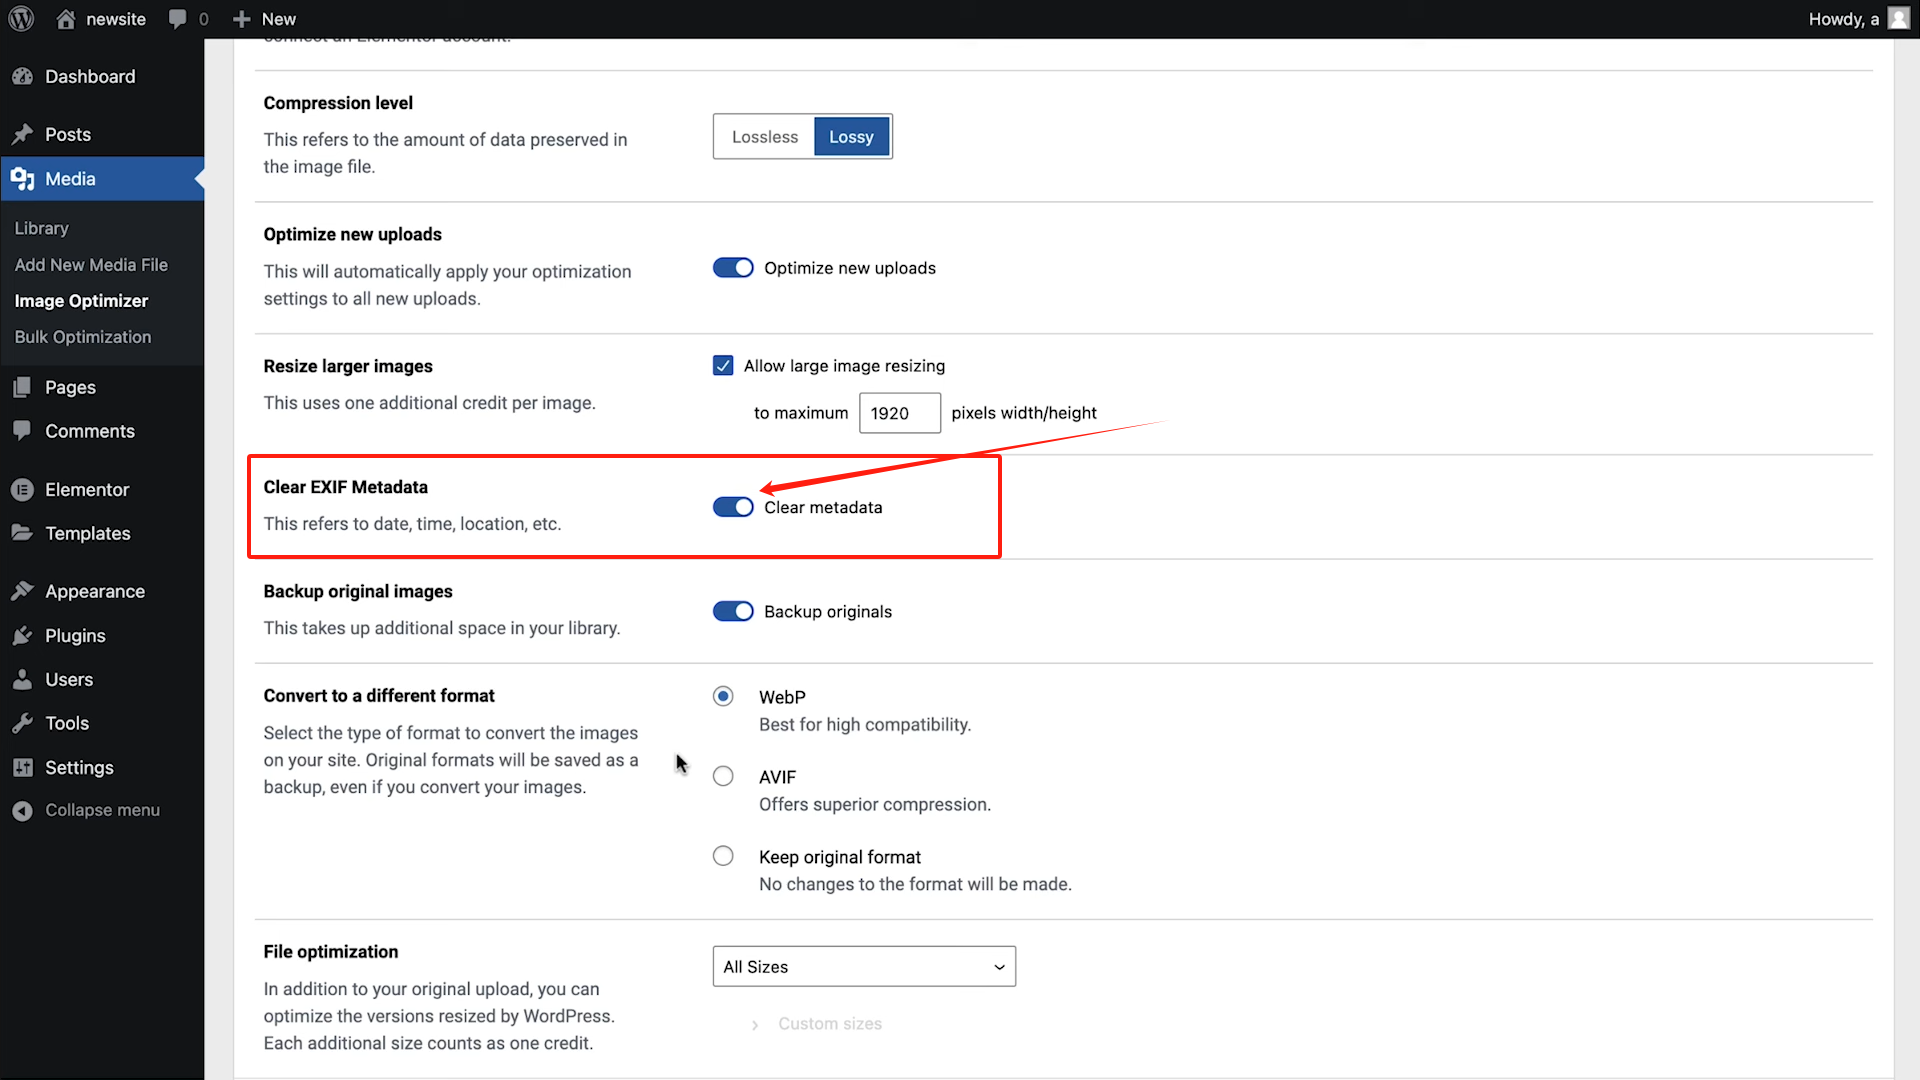The width and height of the screenshot is (1920, 1080).
Task: Disable the Clear metadata toggle
Action: (x=733, y=507)
